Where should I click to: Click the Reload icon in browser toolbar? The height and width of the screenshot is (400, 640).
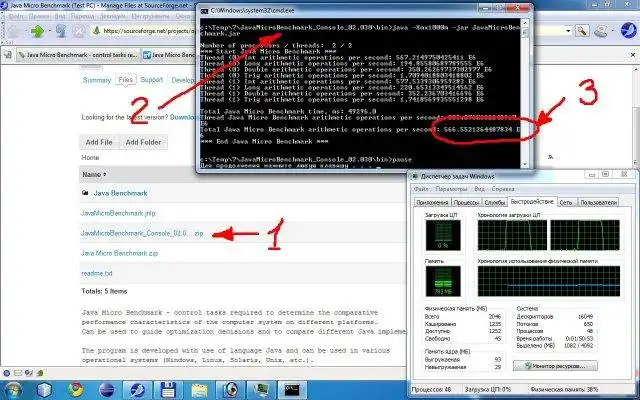coord(61,31)
